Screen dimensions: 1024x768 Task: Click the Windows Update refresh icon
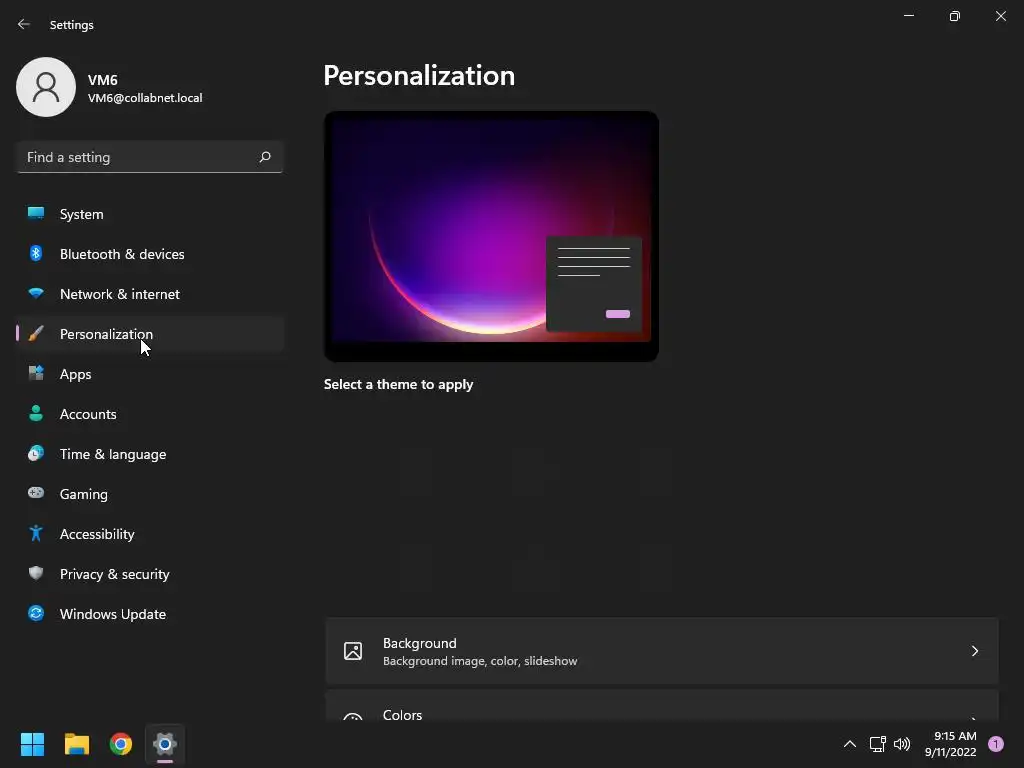coord(36,613)
